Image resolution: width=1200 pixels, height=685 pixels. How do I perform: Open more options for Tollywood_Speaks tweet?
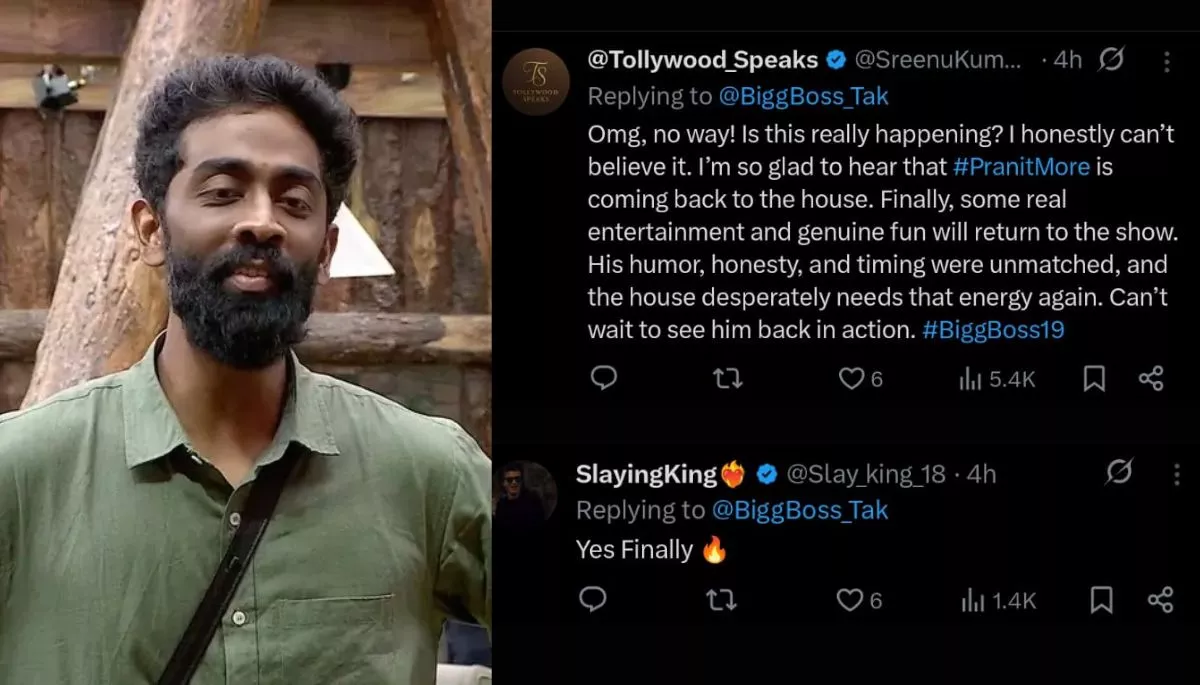pos(1166,61)
